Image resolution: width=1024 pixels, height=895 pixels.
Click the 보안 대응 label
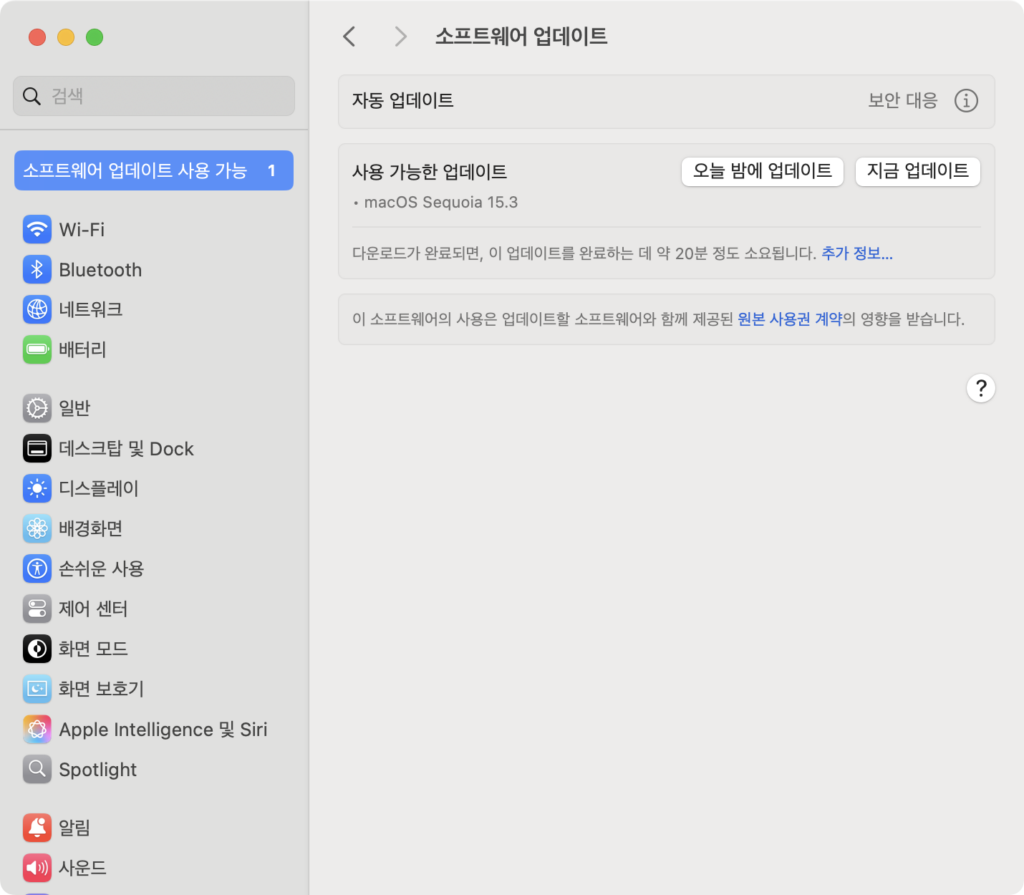(903, 101)
